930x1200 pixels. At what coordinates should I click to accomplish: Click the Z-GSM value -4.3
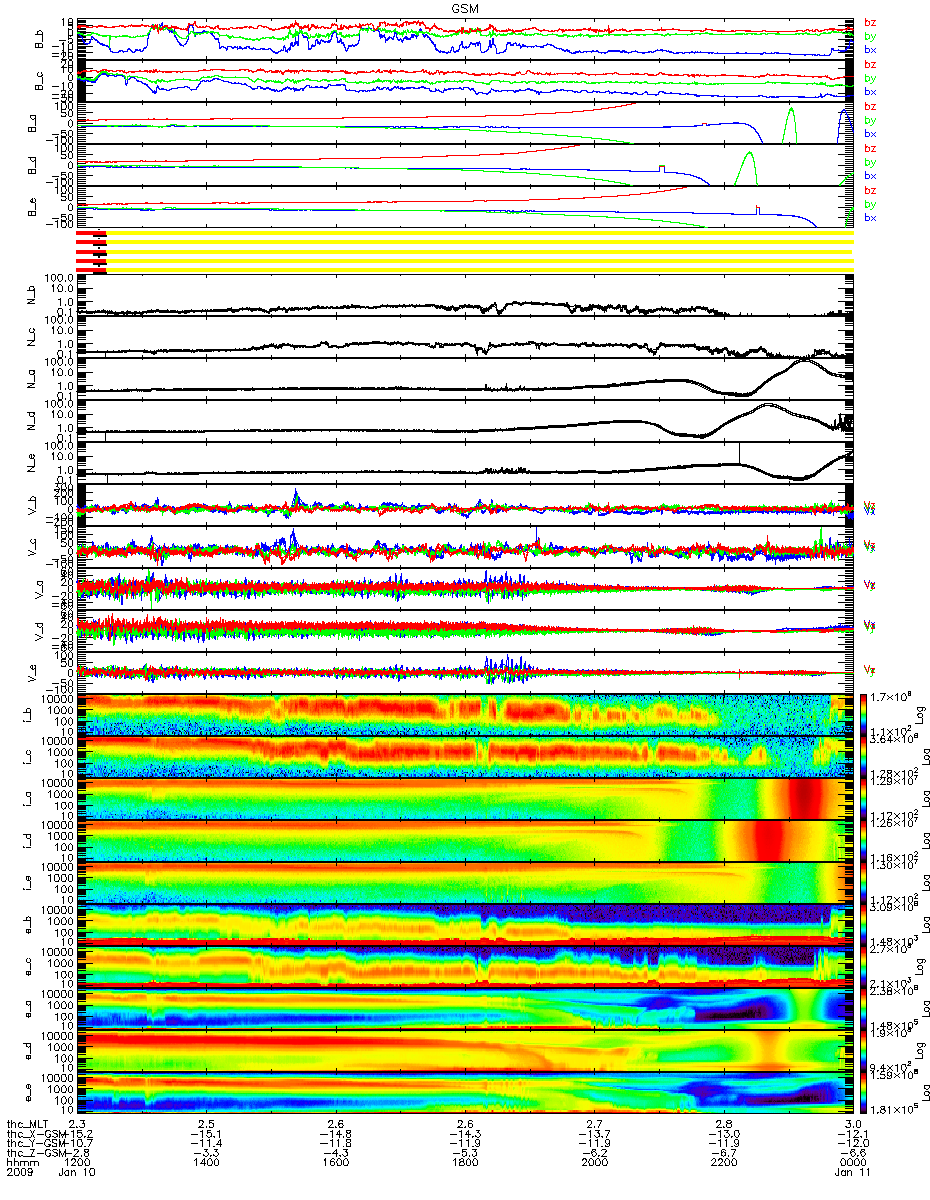(335, 1153)
